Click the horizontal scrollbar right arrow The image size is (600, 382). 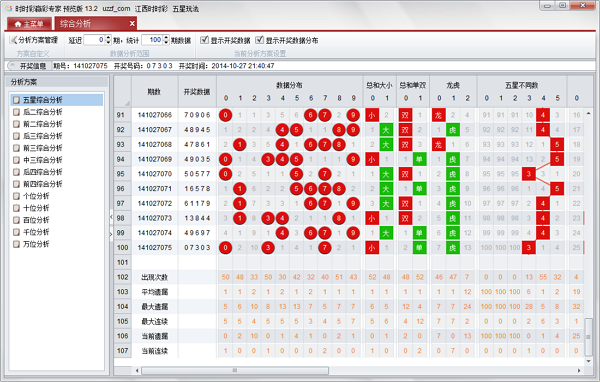pyautogui.click(x=579, y=371)
